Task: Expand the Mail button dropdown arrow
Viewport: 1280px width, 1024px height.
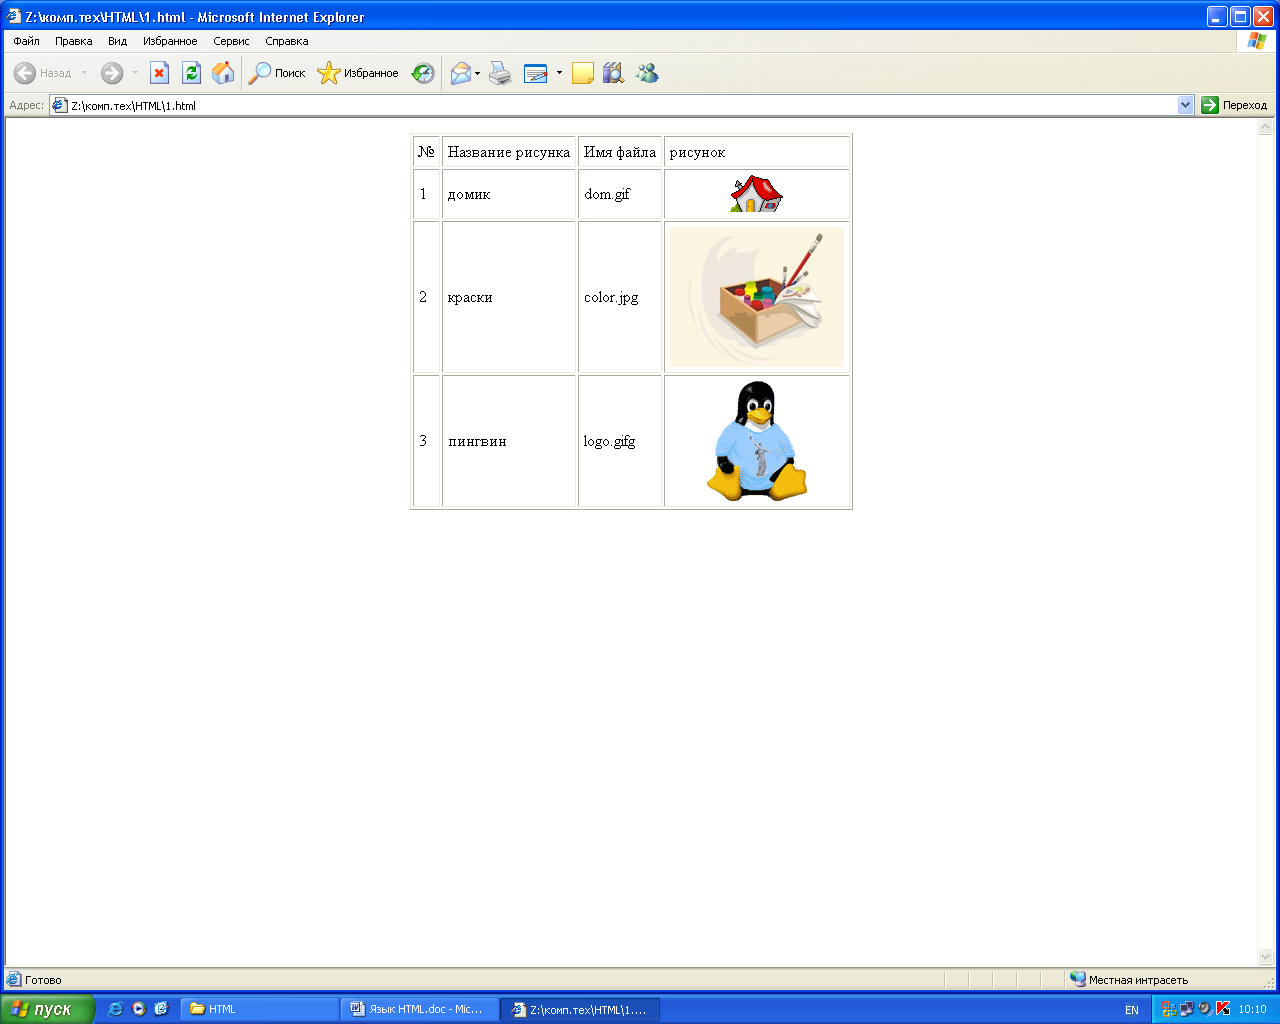Action: click(x=477, y=73)
